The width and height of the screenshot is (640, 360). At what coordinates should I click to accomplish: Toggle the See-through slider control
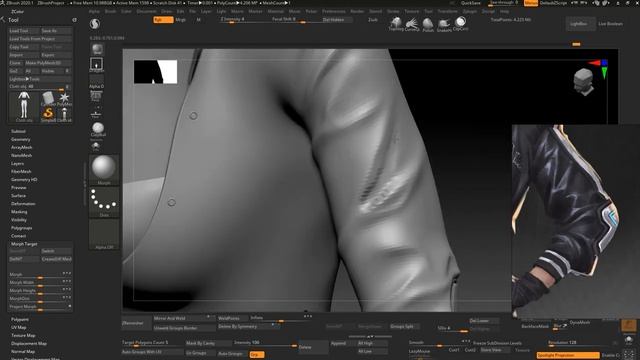503,3
